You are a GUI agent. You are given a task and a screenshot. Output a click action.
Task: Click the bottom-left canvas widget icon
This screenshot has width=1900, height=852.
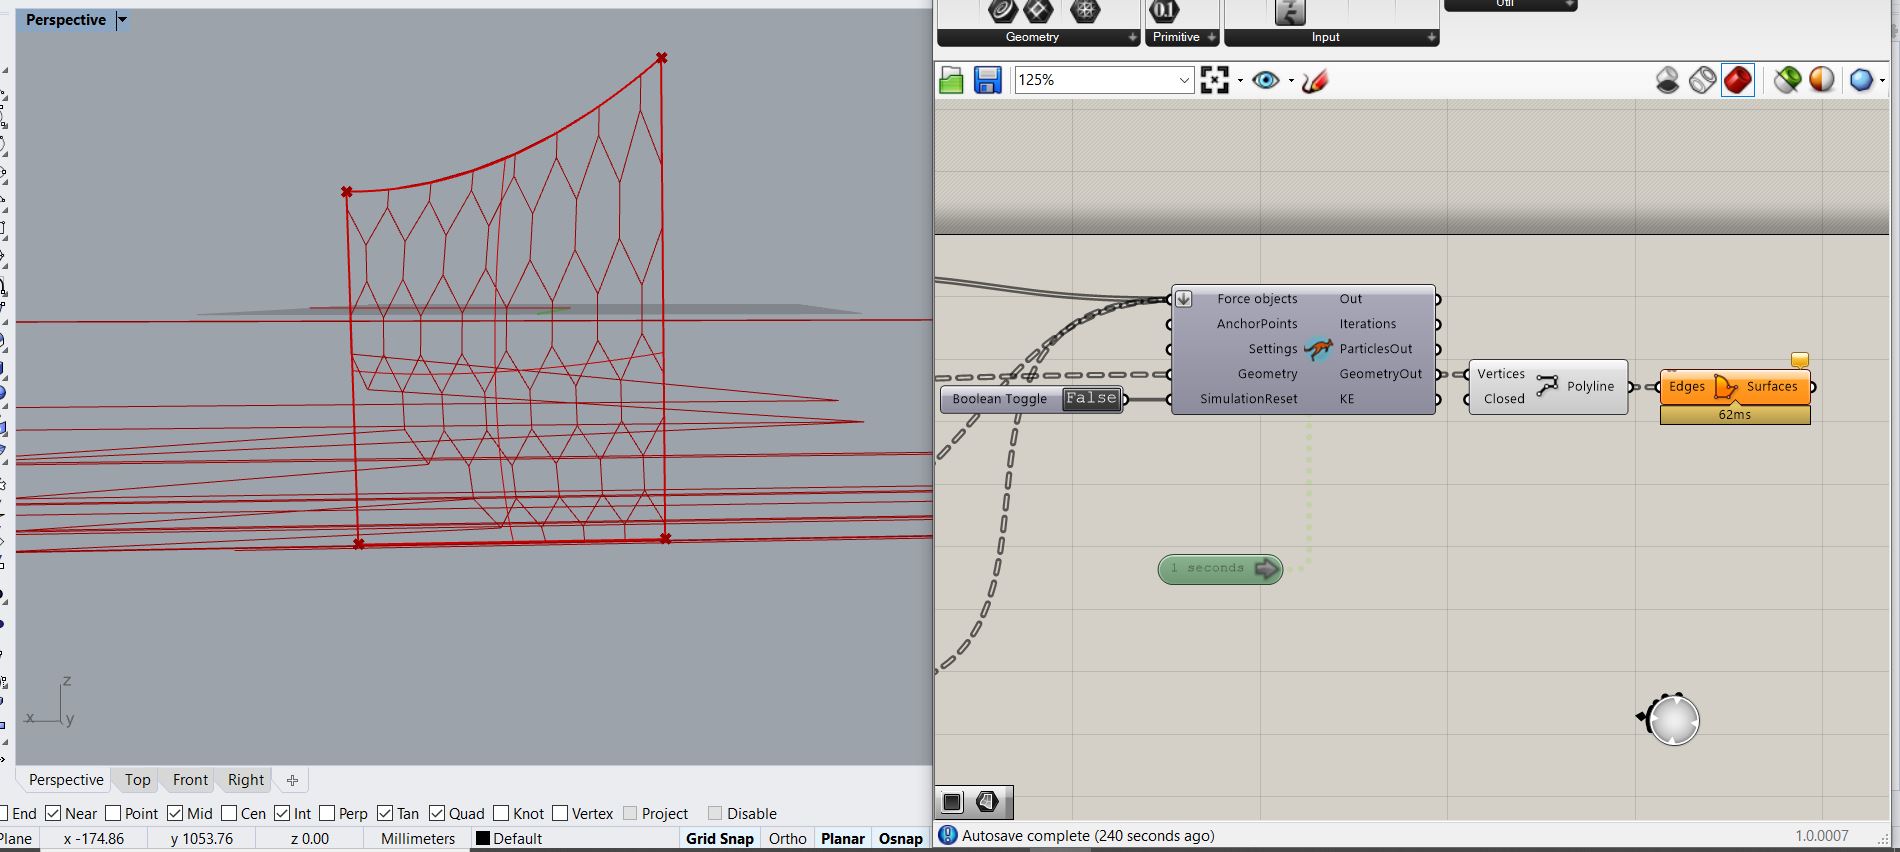coord(952,802)
